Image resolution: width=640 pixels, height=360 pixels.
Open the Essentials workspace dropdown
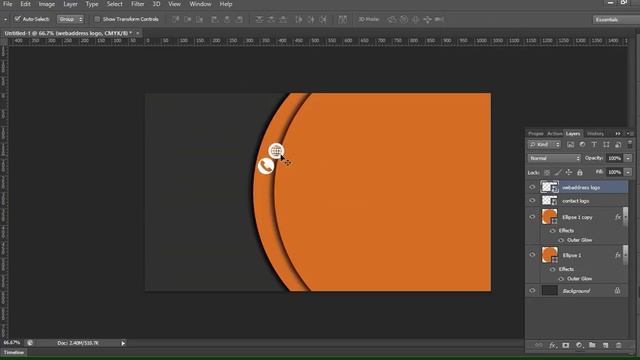(616, 20)
